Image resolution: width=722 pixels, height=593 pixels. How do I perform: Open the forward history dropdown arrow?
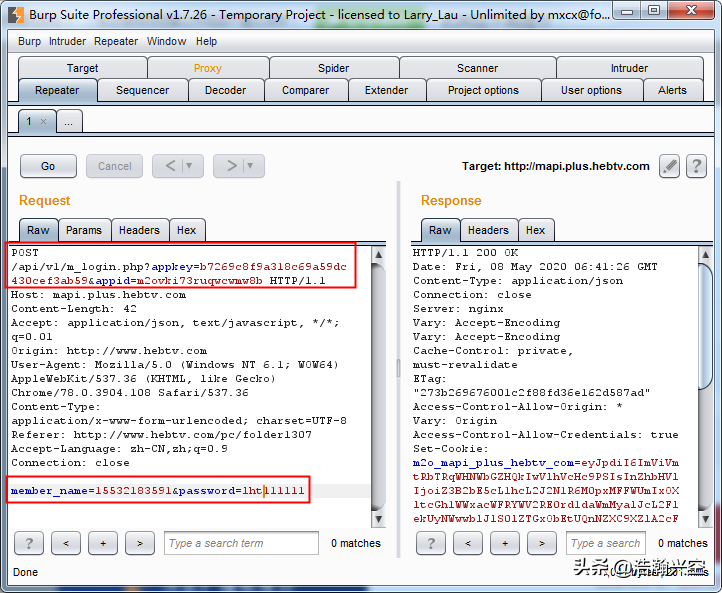[250, 166]
